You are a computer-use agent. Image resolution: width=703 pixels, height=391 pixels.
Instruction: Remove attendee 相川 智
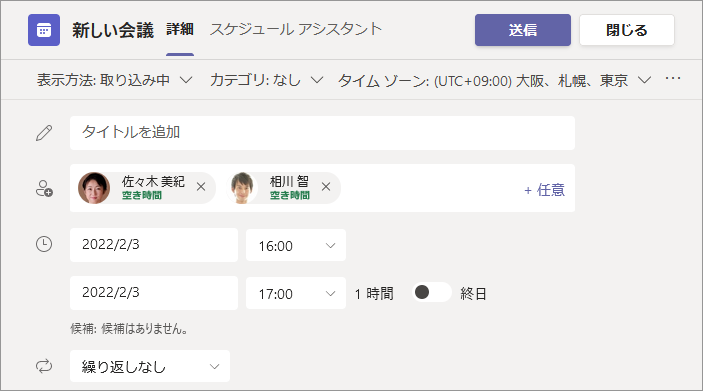(x=326, y=187)
